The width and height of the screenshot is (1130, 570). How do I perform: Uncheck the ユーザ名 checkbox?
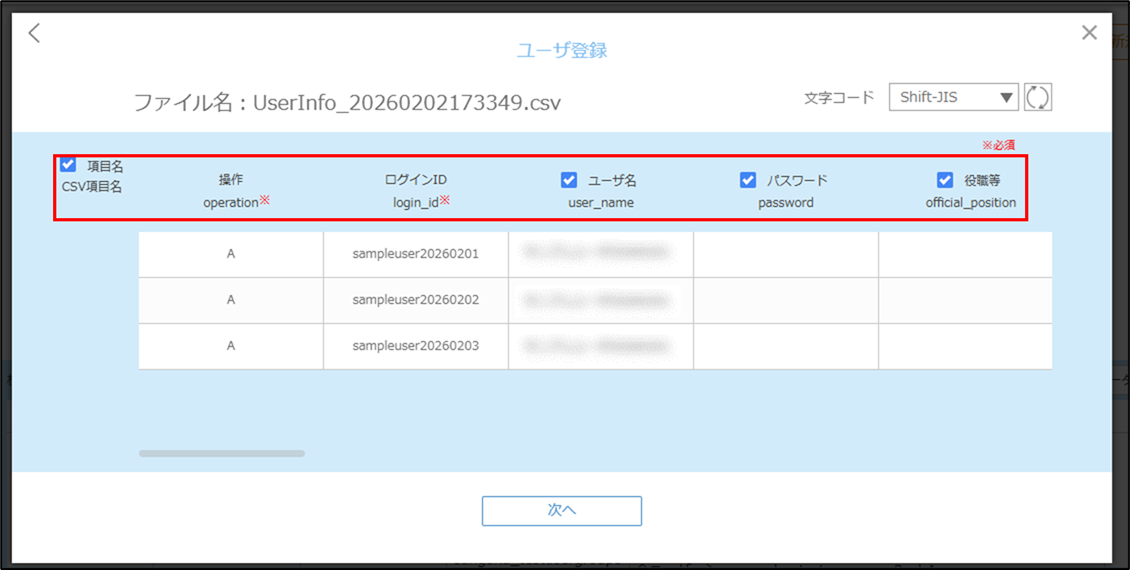pyautogui.click(x=569, y=180)
